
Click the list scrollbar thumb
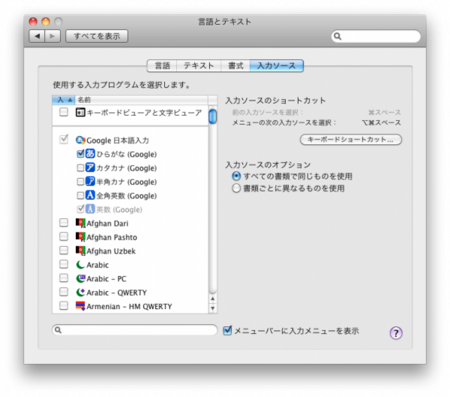click(213, 116)
